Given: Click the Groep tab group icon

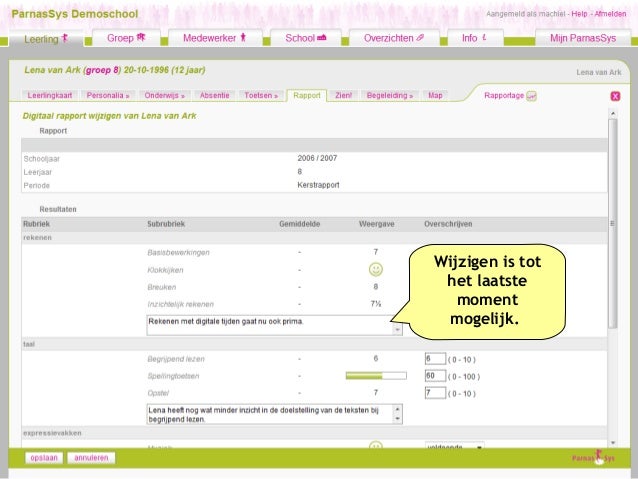Looking at the screenshot, I should pyautogui.click(x=141, y=37).
